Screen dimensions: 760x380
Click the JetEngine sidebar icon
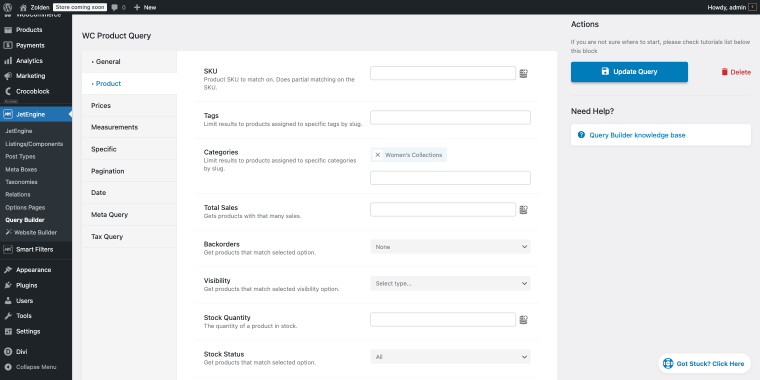[8, 114]
